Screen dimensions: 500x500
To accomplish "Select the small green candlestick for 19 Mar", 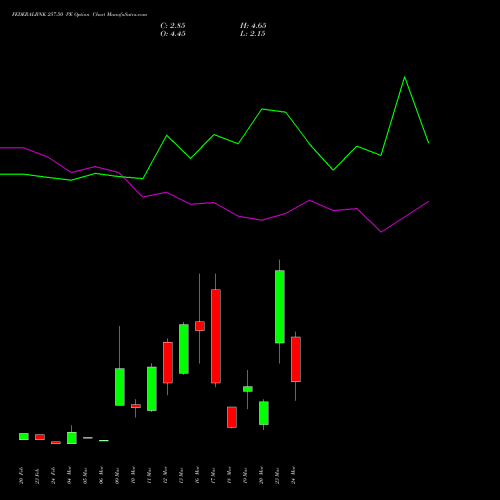I will tap(248, 389).
